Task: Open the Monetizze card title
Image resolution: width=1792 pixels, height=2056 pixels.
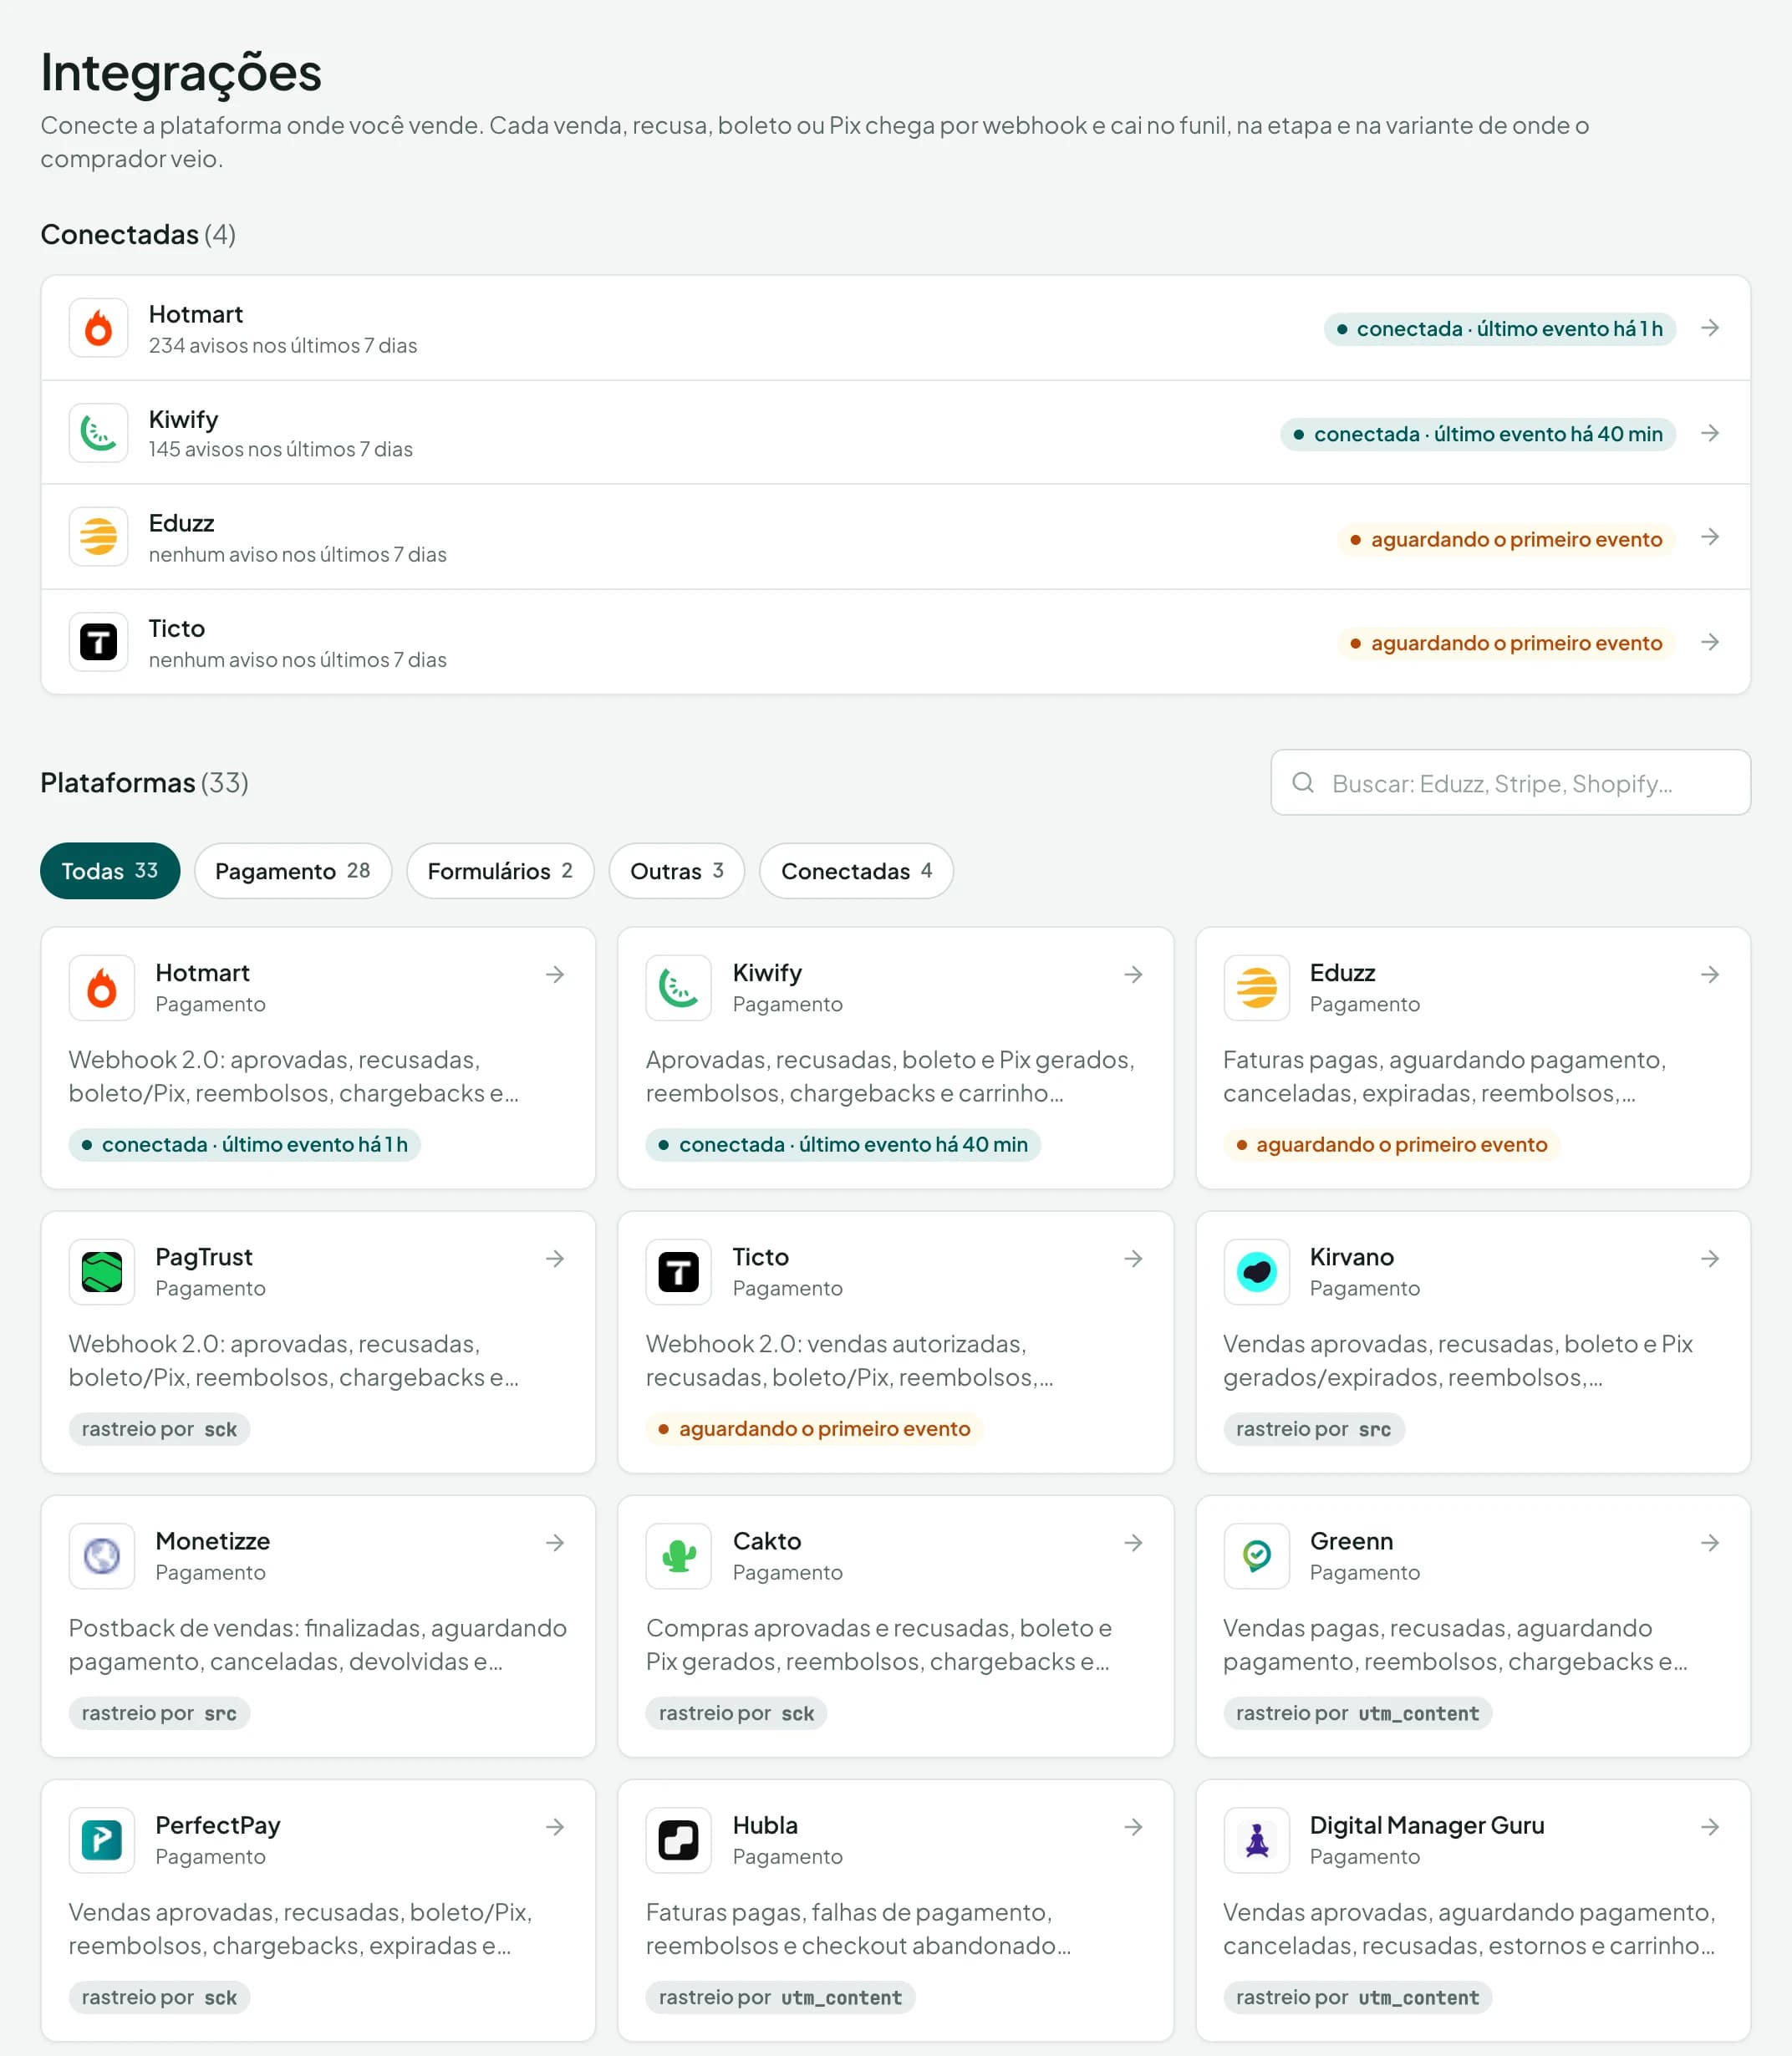Action: tap(213, 1541)
